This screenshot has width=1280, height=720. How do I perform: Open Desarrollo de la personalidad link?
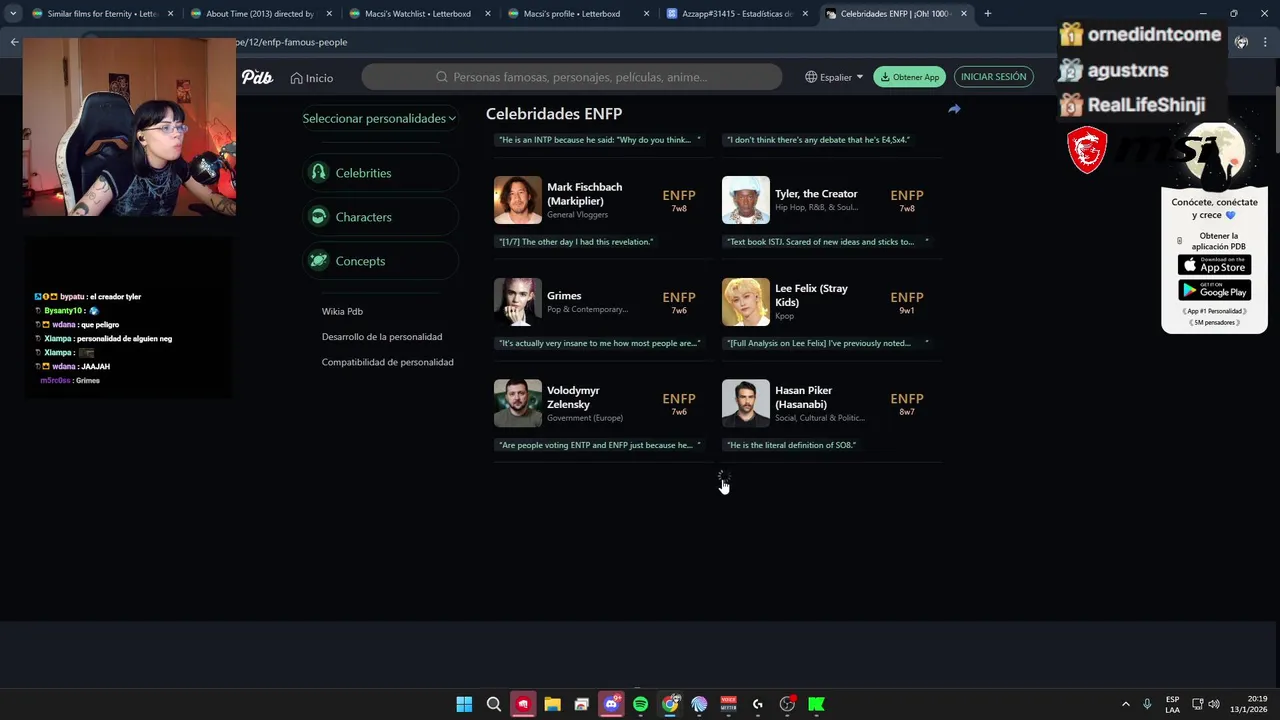382,337
